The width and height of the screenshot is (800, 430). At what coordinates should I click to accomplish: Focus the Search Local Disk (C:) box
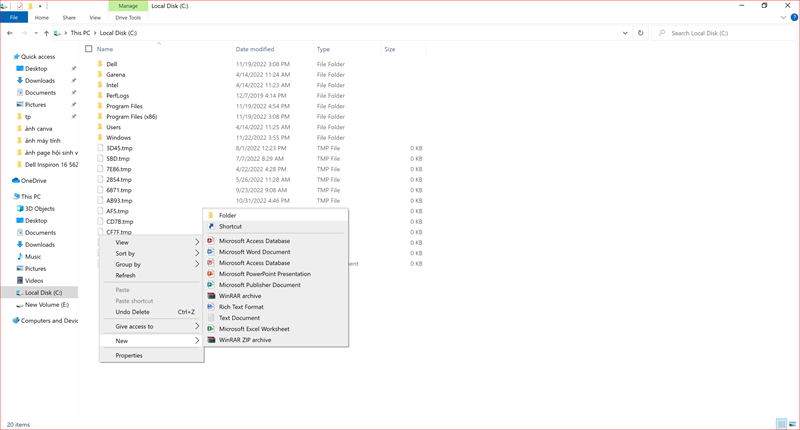[x=726, y=33]
